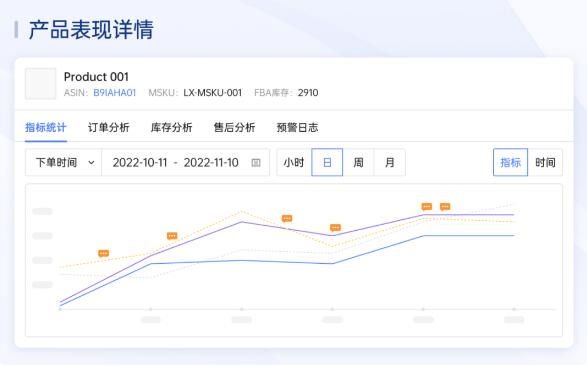Screen dimensions: 587x367
Task: Click the fifth orange comment marker near peak
Action: [x=427, y=207]
